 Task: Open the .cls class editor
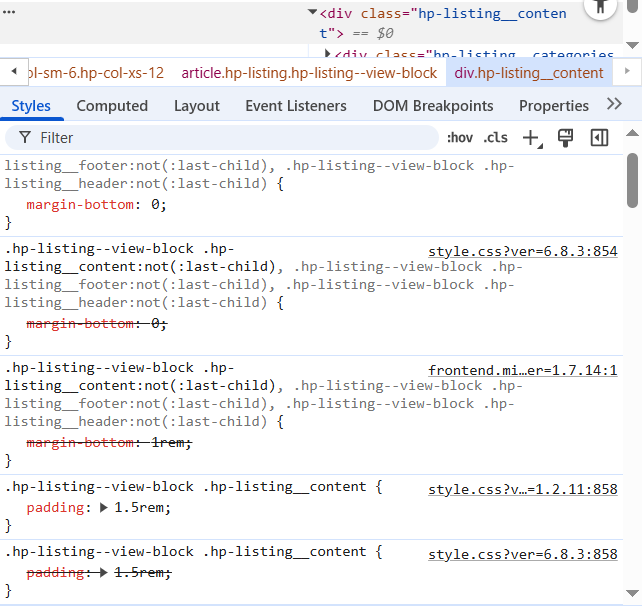click(x=495, y=138)
